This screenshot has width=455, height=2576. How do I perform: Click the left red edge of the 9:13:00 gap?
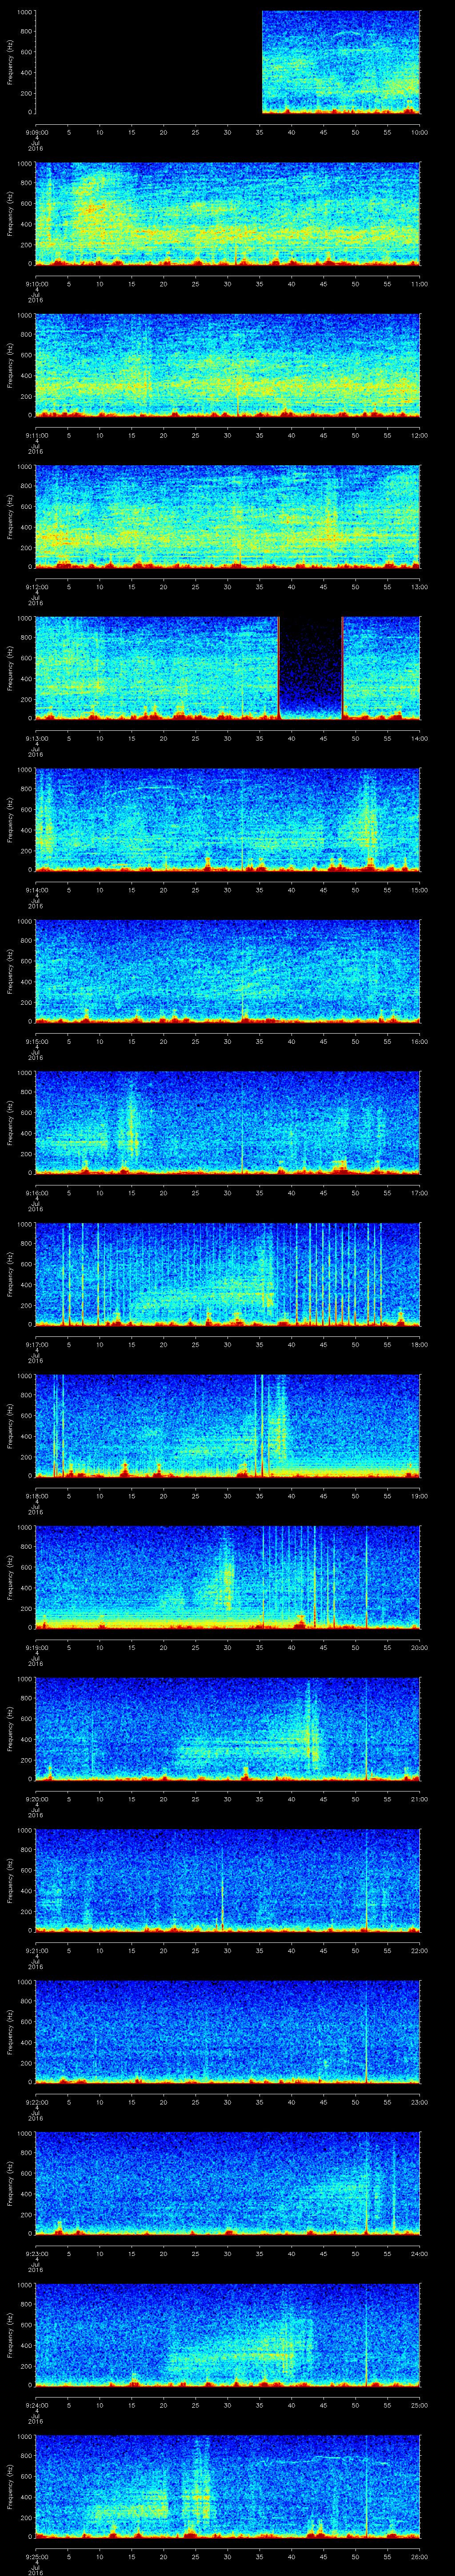pyautogui.click(x=279, y=667)
